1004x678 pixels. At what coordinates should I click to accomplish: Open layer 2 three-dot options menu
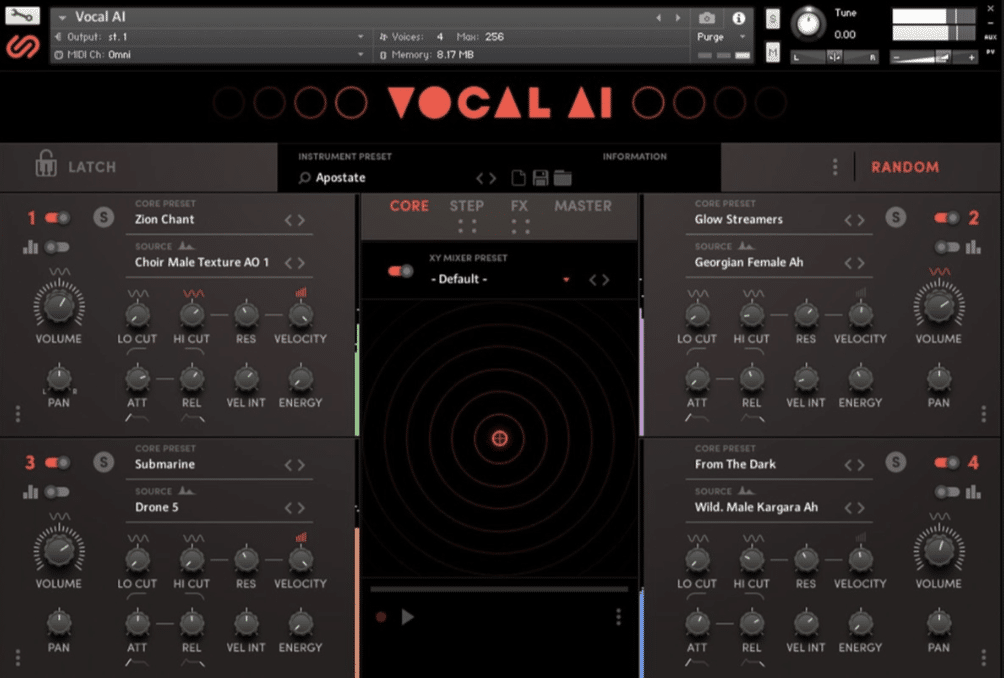tap(984, 414)
